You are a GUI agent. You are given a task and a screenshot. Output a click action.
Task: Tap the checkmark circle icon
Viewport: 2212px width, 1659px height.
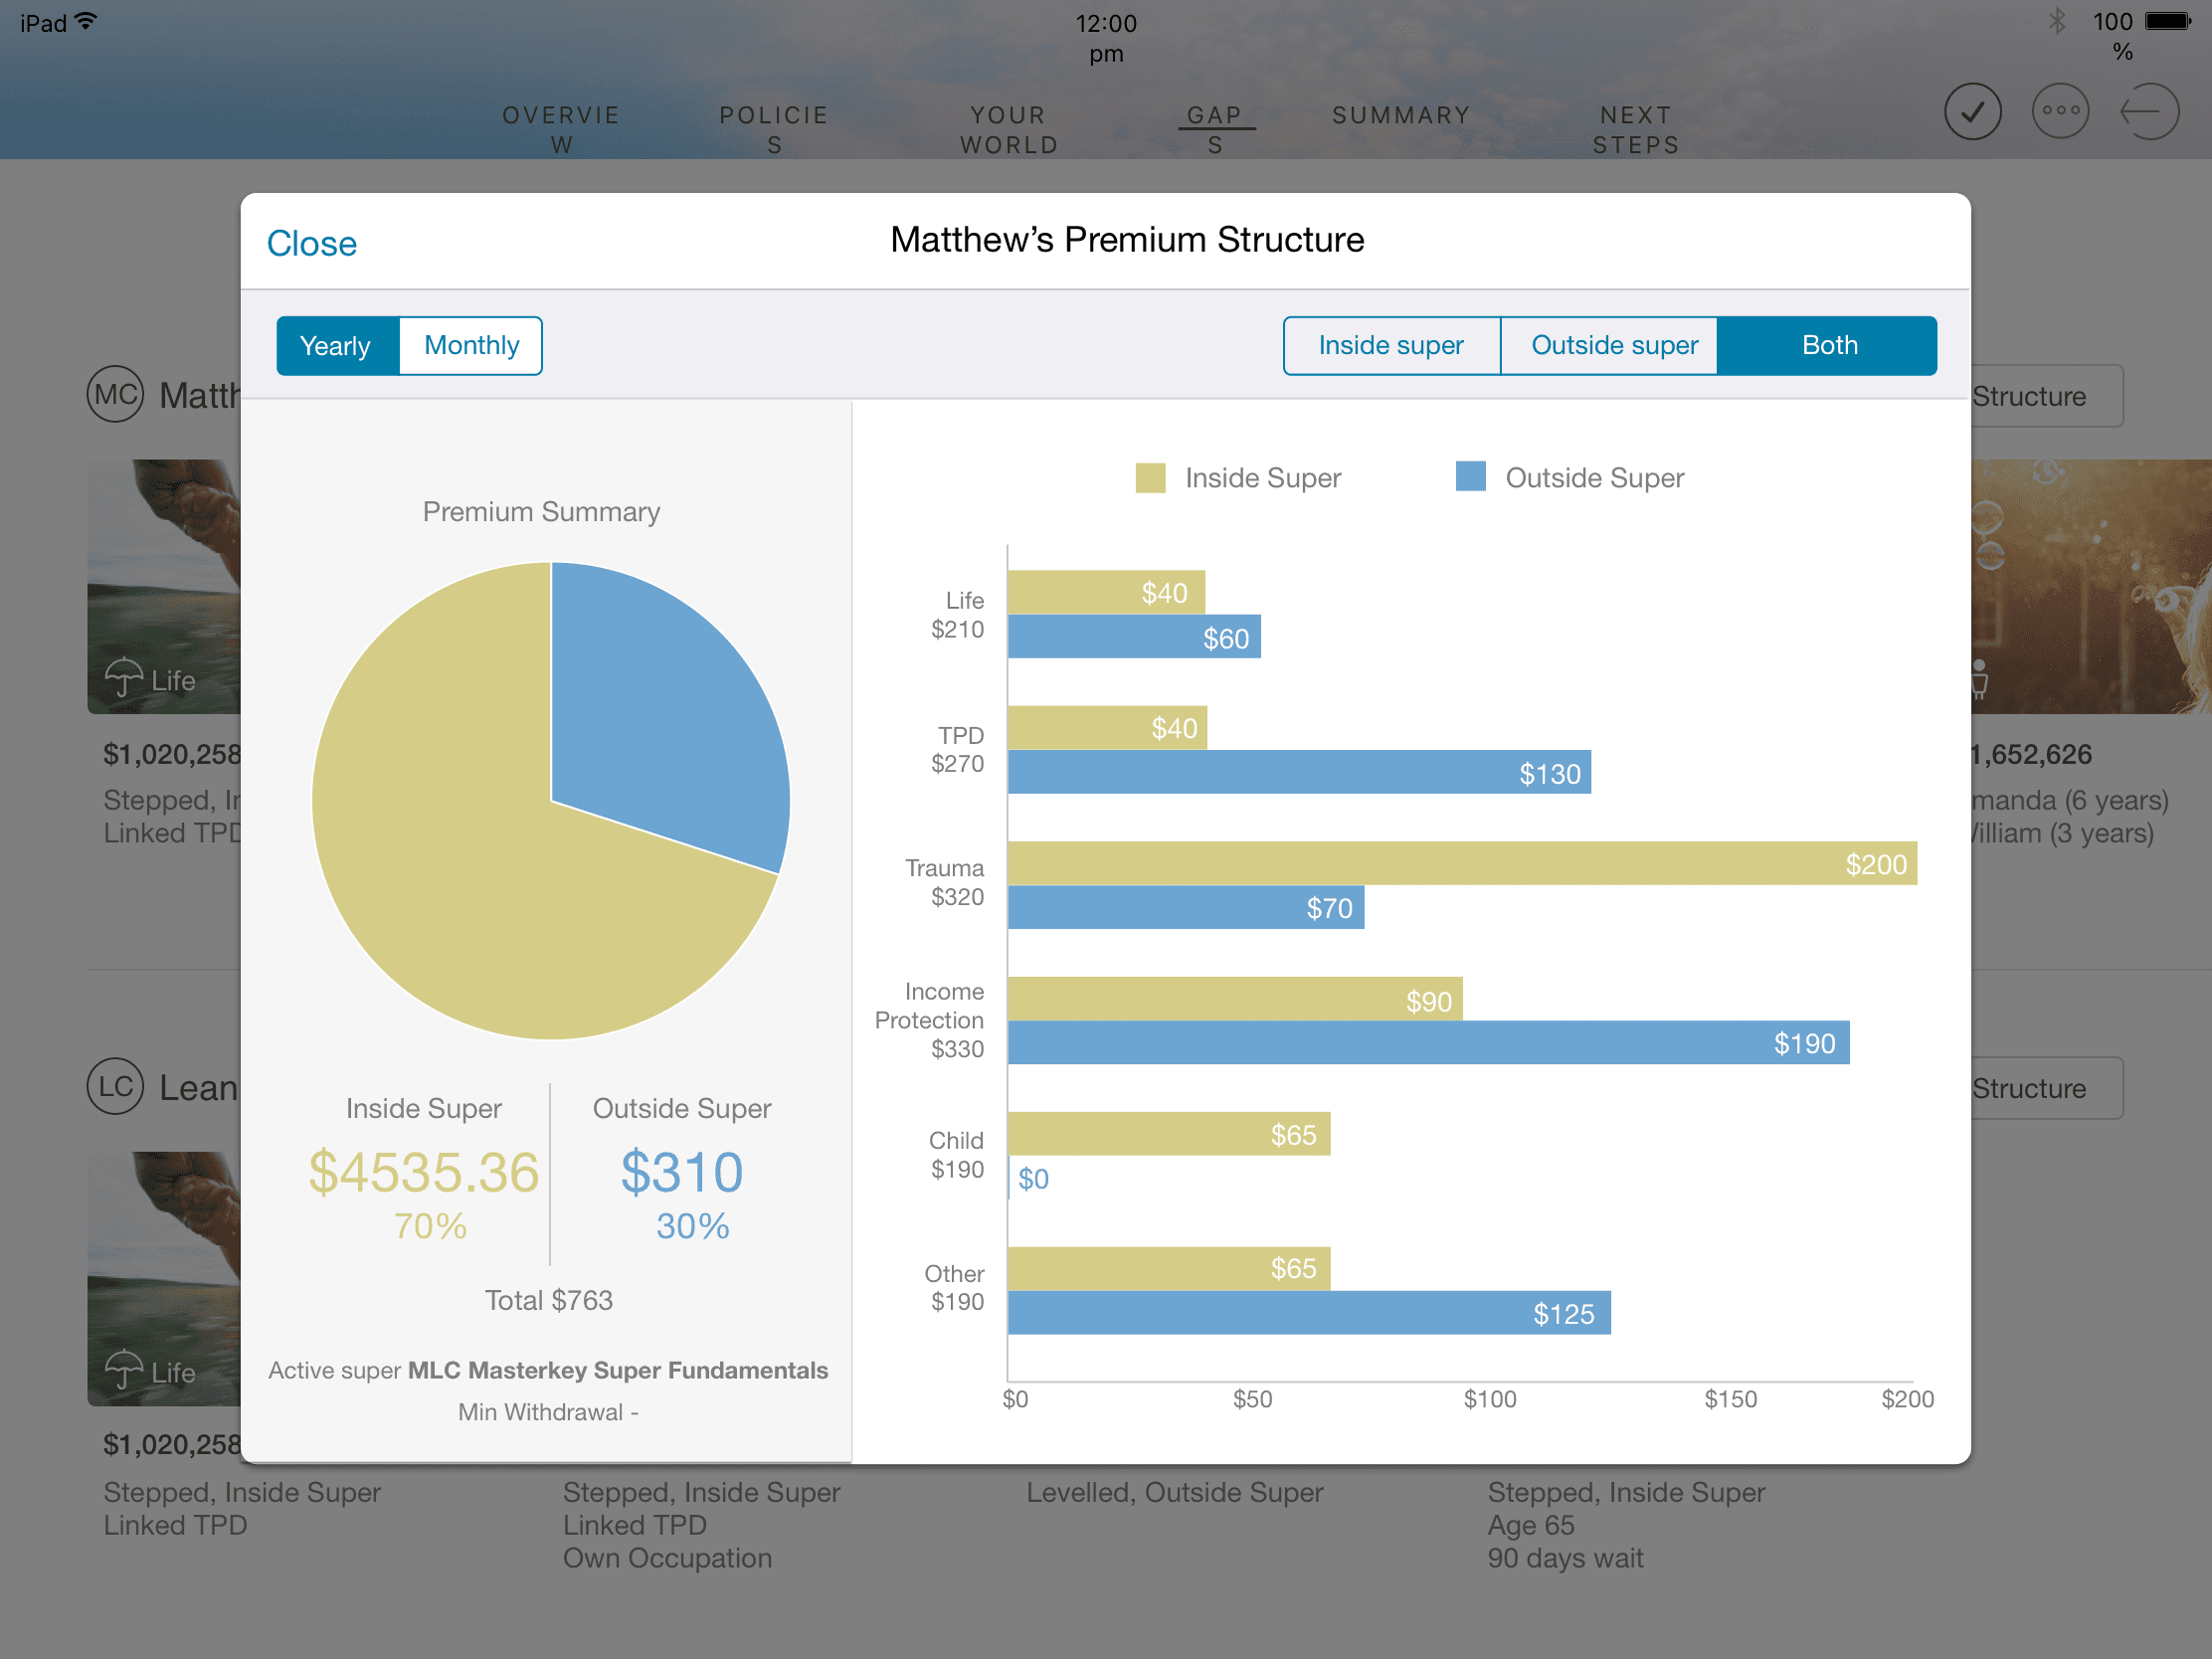coord(1972,111)
